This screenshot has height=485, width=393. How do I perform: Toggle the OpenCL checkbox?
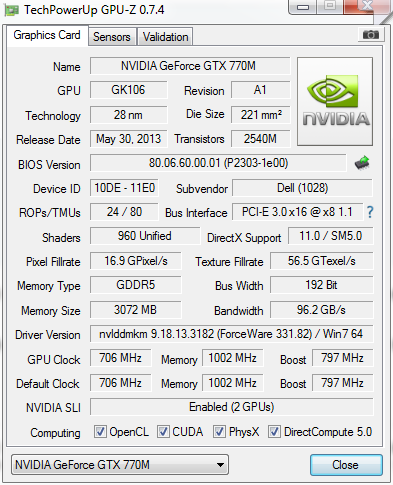coord(100,432)
